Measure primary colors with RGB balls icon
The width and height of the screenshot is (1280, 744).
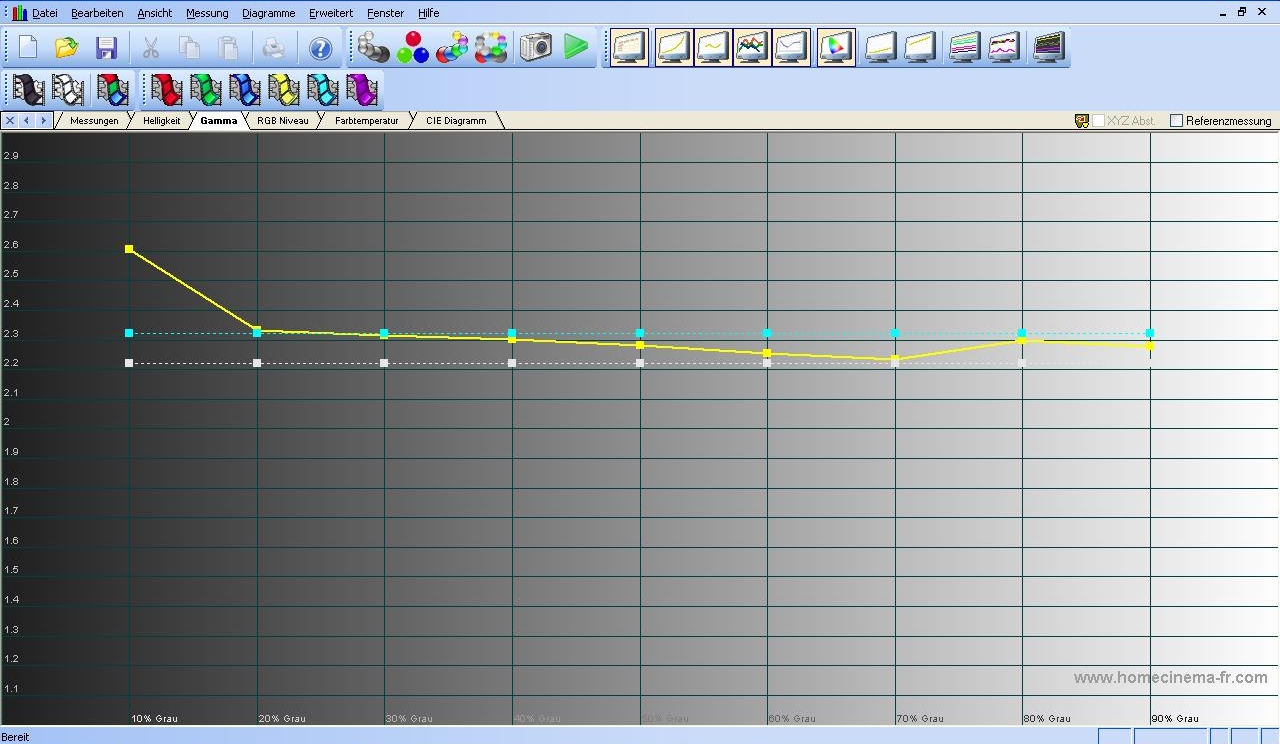[x=412, y=47]
